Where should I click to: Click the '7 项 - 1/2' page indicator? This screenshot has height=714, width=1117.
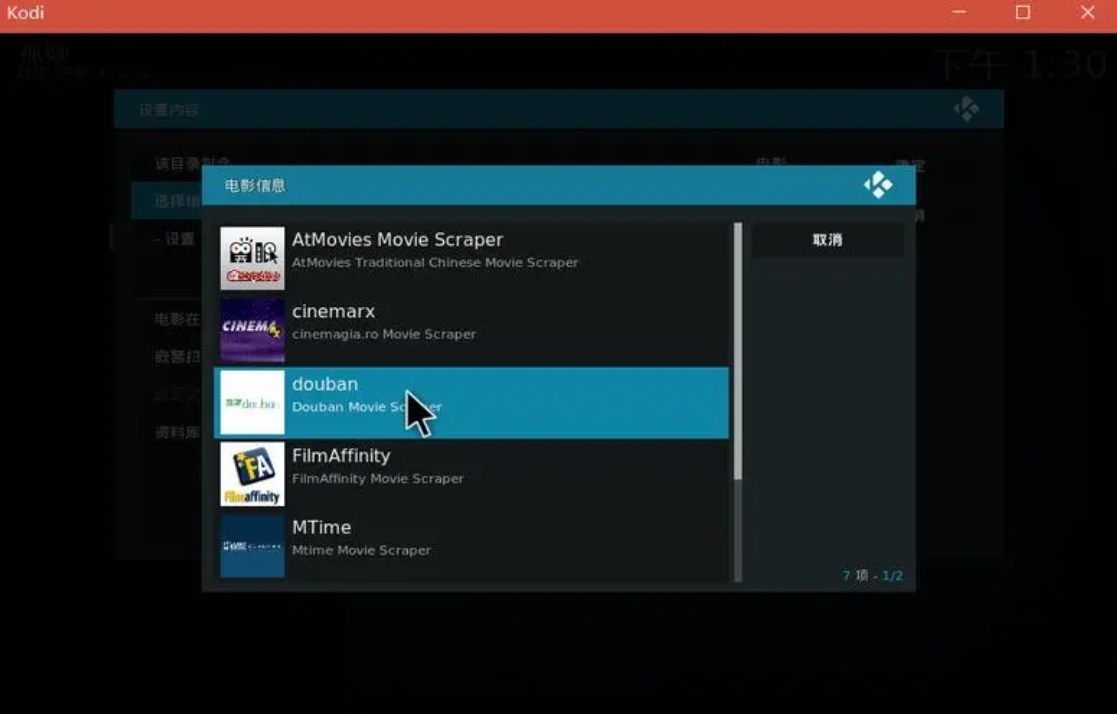(873, 575)
